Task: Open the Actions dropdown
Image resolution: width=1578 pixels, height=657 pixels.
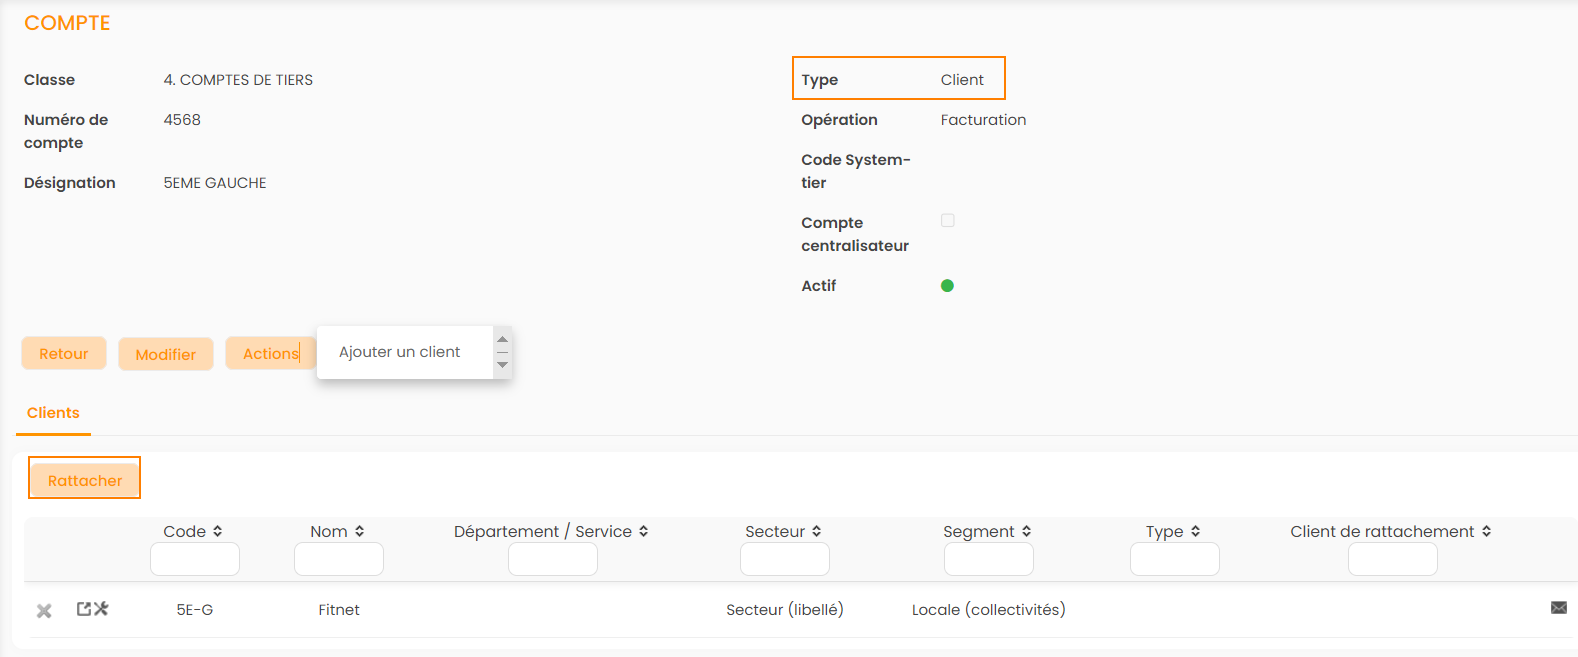Action: (x=270, y=354)
